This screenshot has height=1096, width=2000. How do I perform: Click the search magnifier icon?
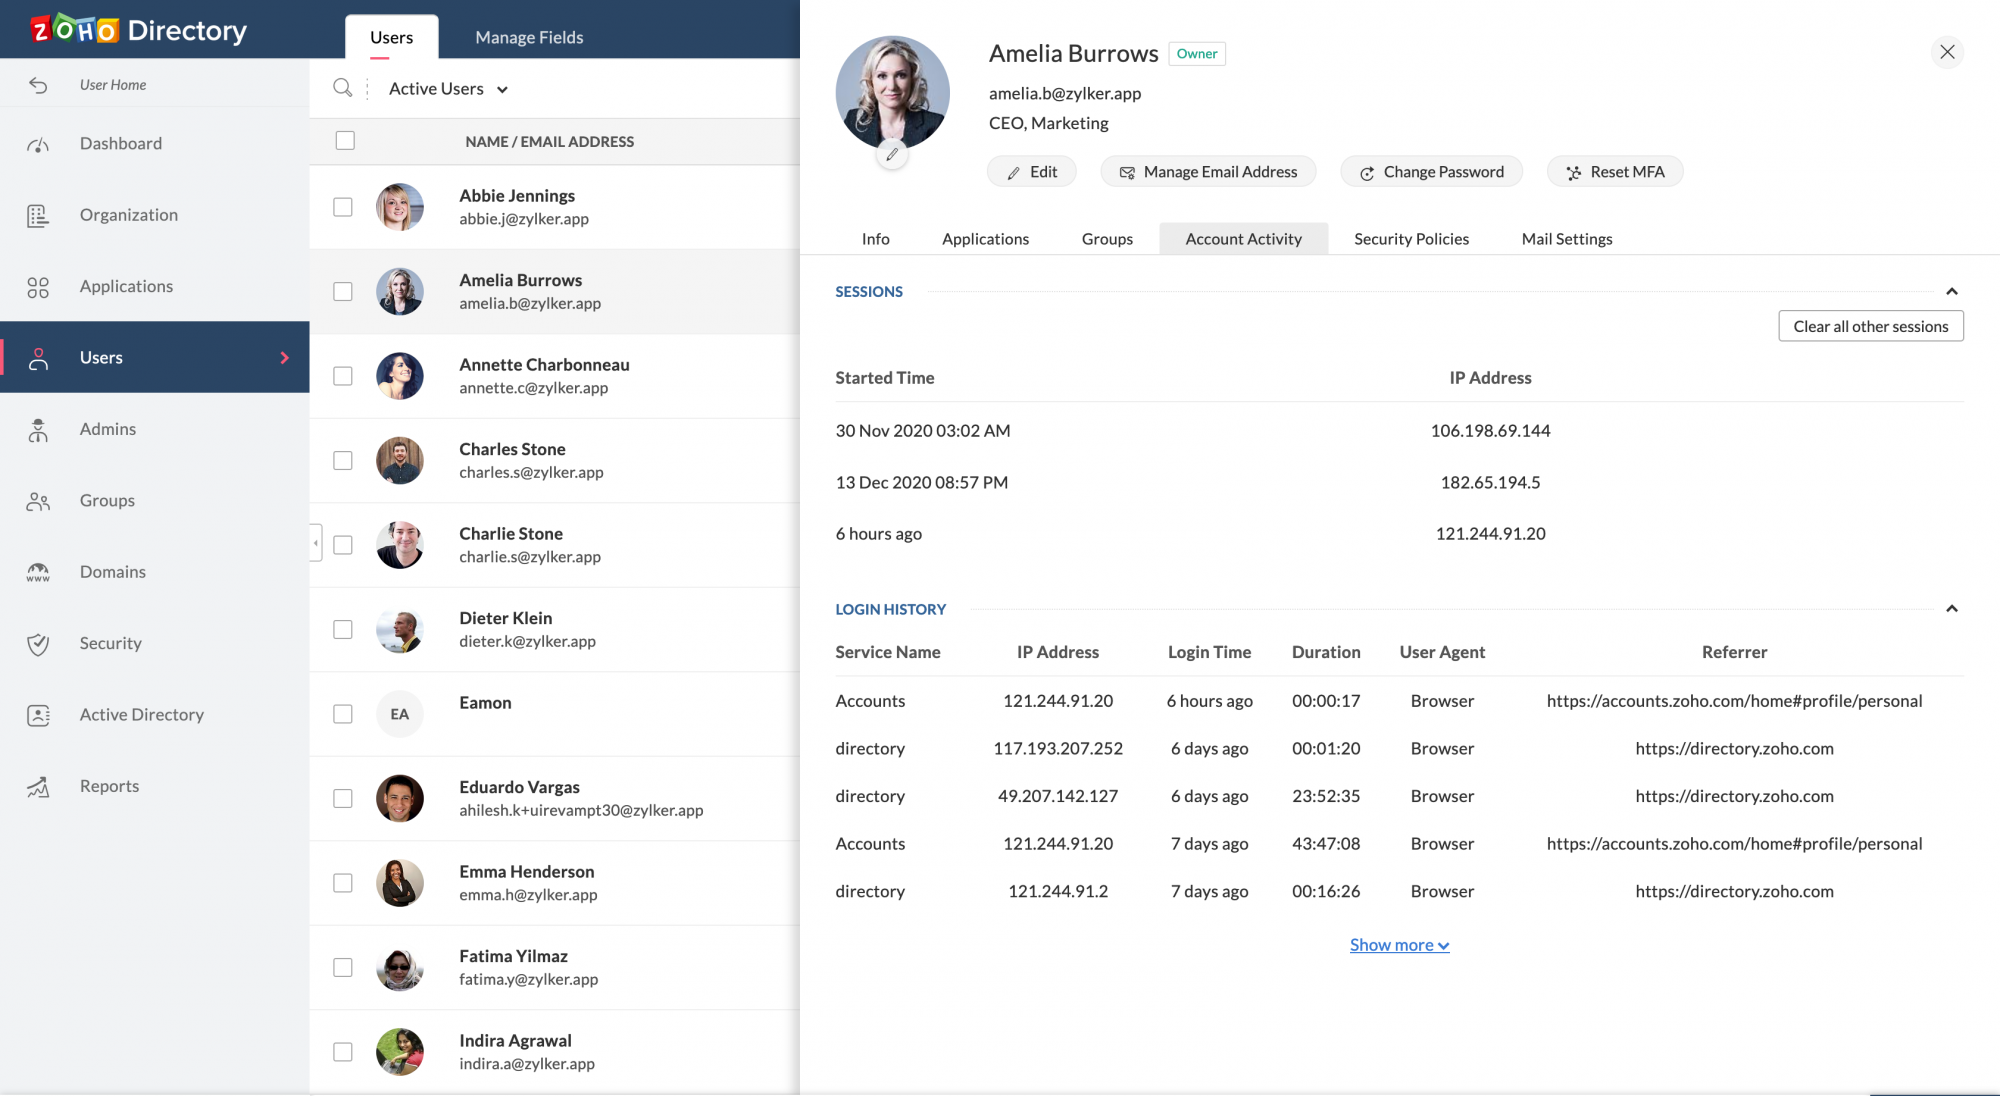pyautogui.click(x=342, y=88)
